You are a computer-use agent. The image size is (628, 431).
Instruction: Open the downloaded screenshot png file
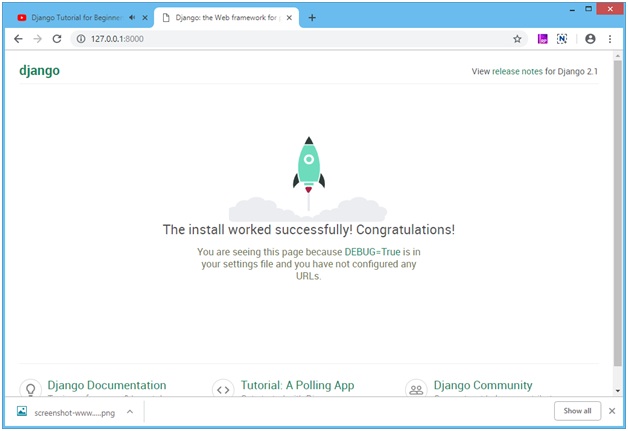pyautogui.click(x=74, y=413)
